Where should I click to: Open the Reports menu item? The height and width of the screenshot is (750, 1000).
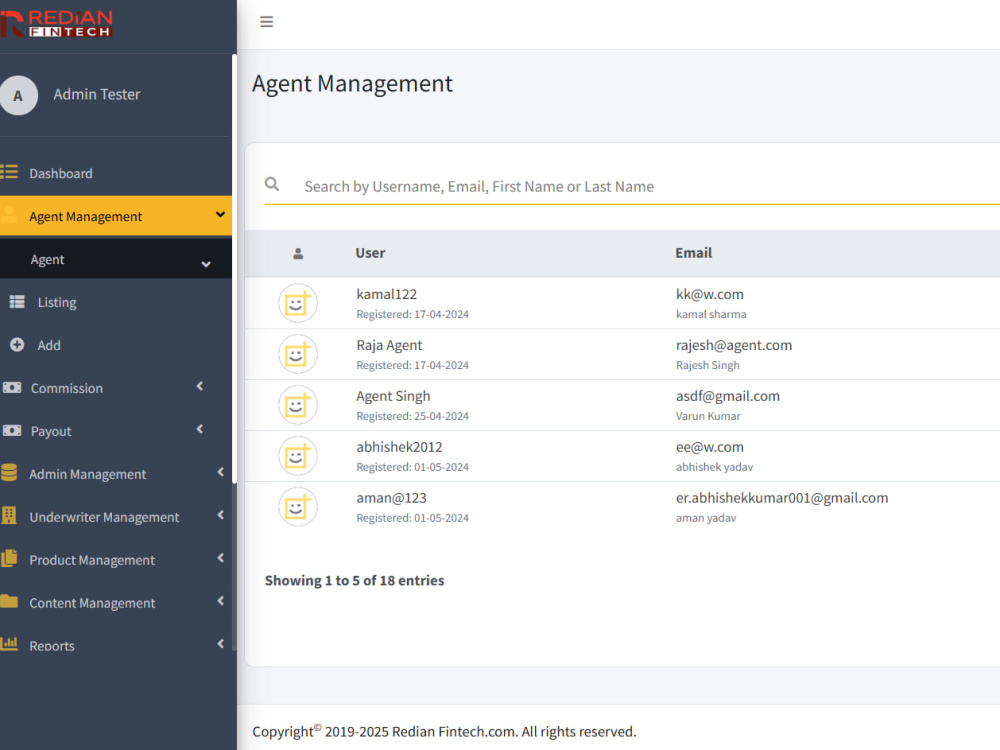pyautogui.click(x=116, y=645)
